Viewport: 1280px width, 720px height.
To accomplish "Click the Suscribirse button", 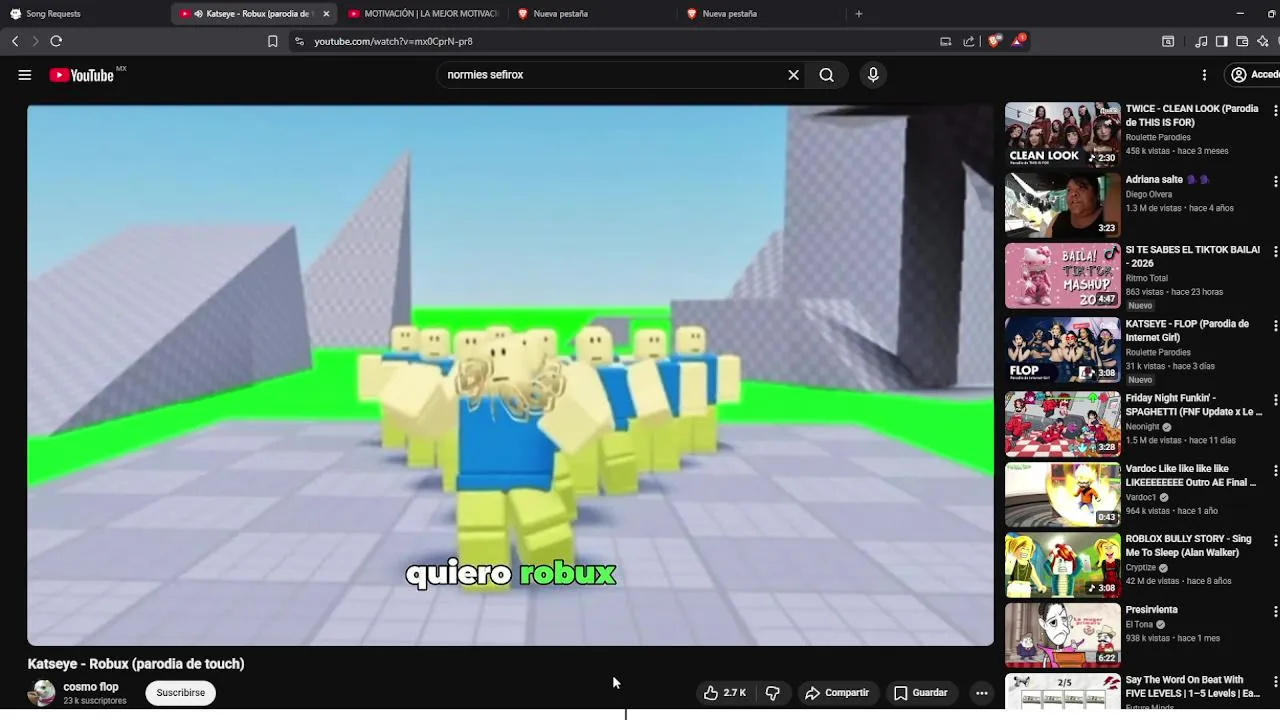I will click(x=180, y=692).
